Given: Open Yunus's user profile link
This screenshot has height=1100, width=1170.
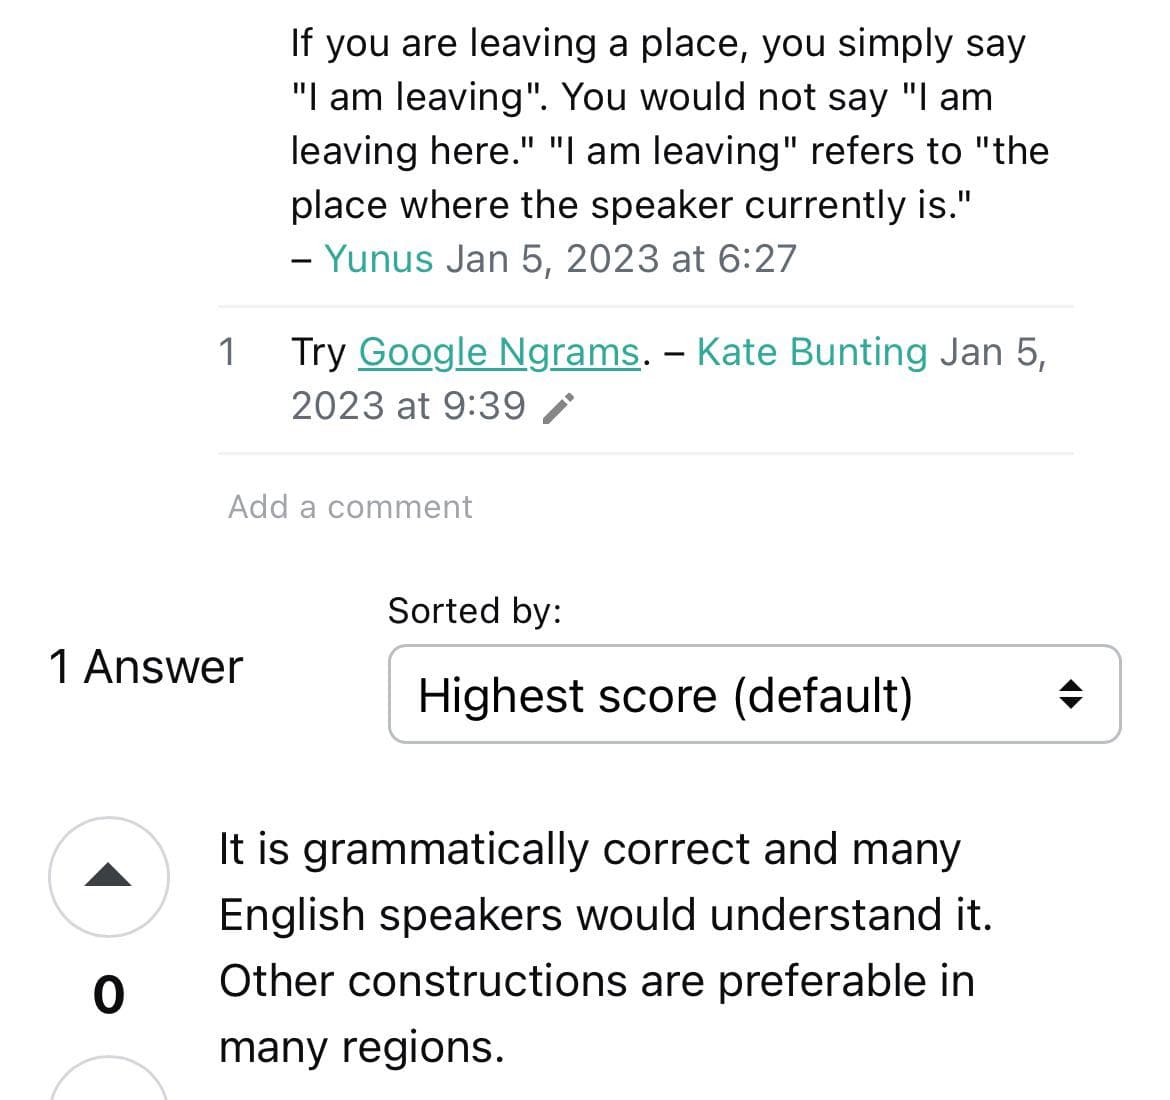Looking at the screenshot, I should coord(378,259).
